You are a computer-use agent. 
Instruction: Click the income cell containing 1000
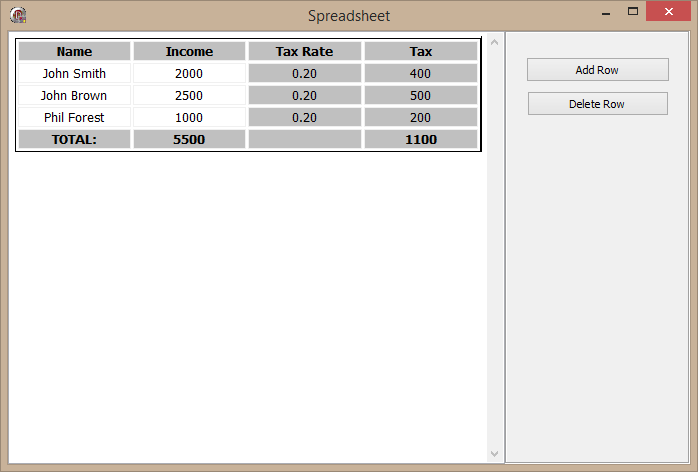coord(189,117)
